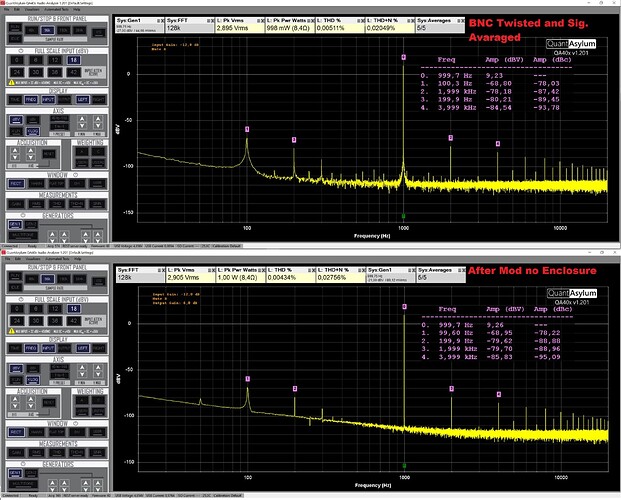Screen dimensions: 621x500
Task: Select HANN window type in BNC Twisted window
Action: (36, 183)
